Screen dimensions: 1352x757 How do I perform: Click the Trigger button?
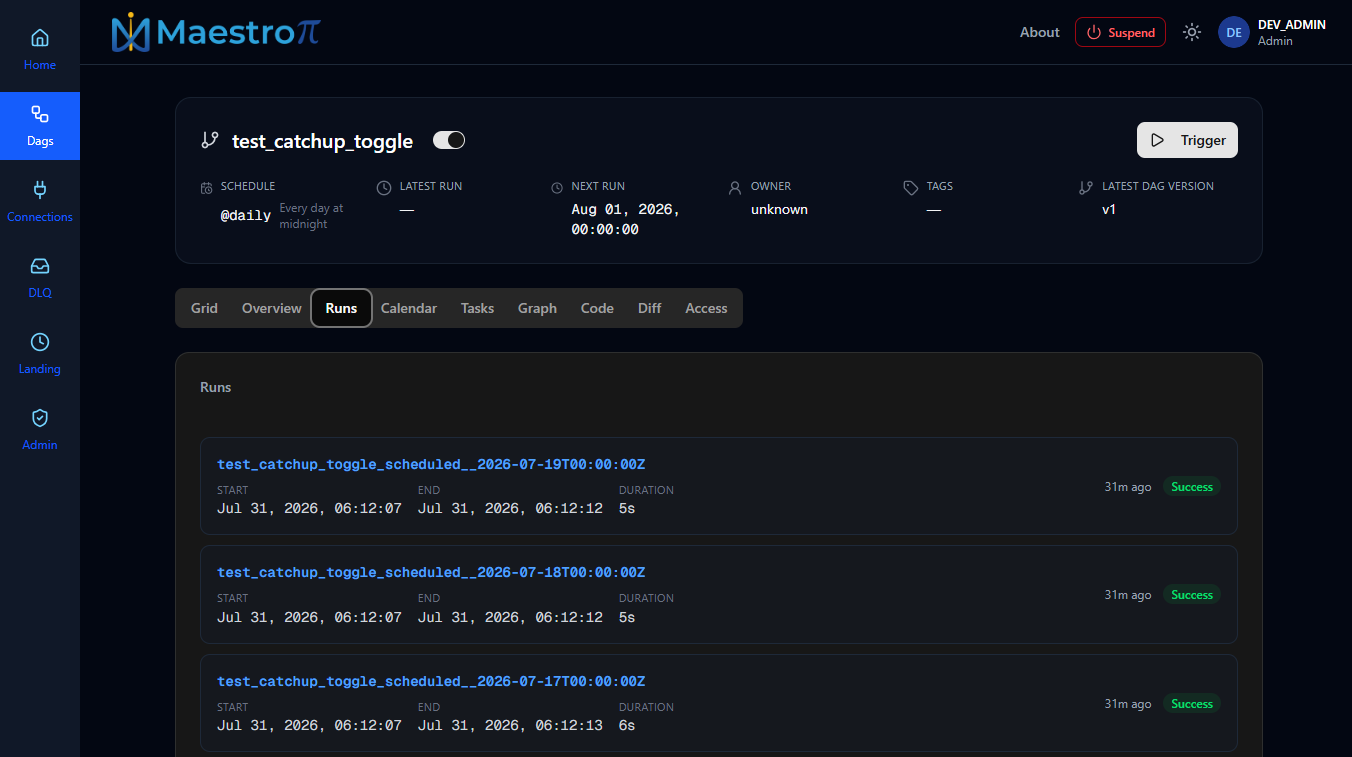(x=1187, y=140)
